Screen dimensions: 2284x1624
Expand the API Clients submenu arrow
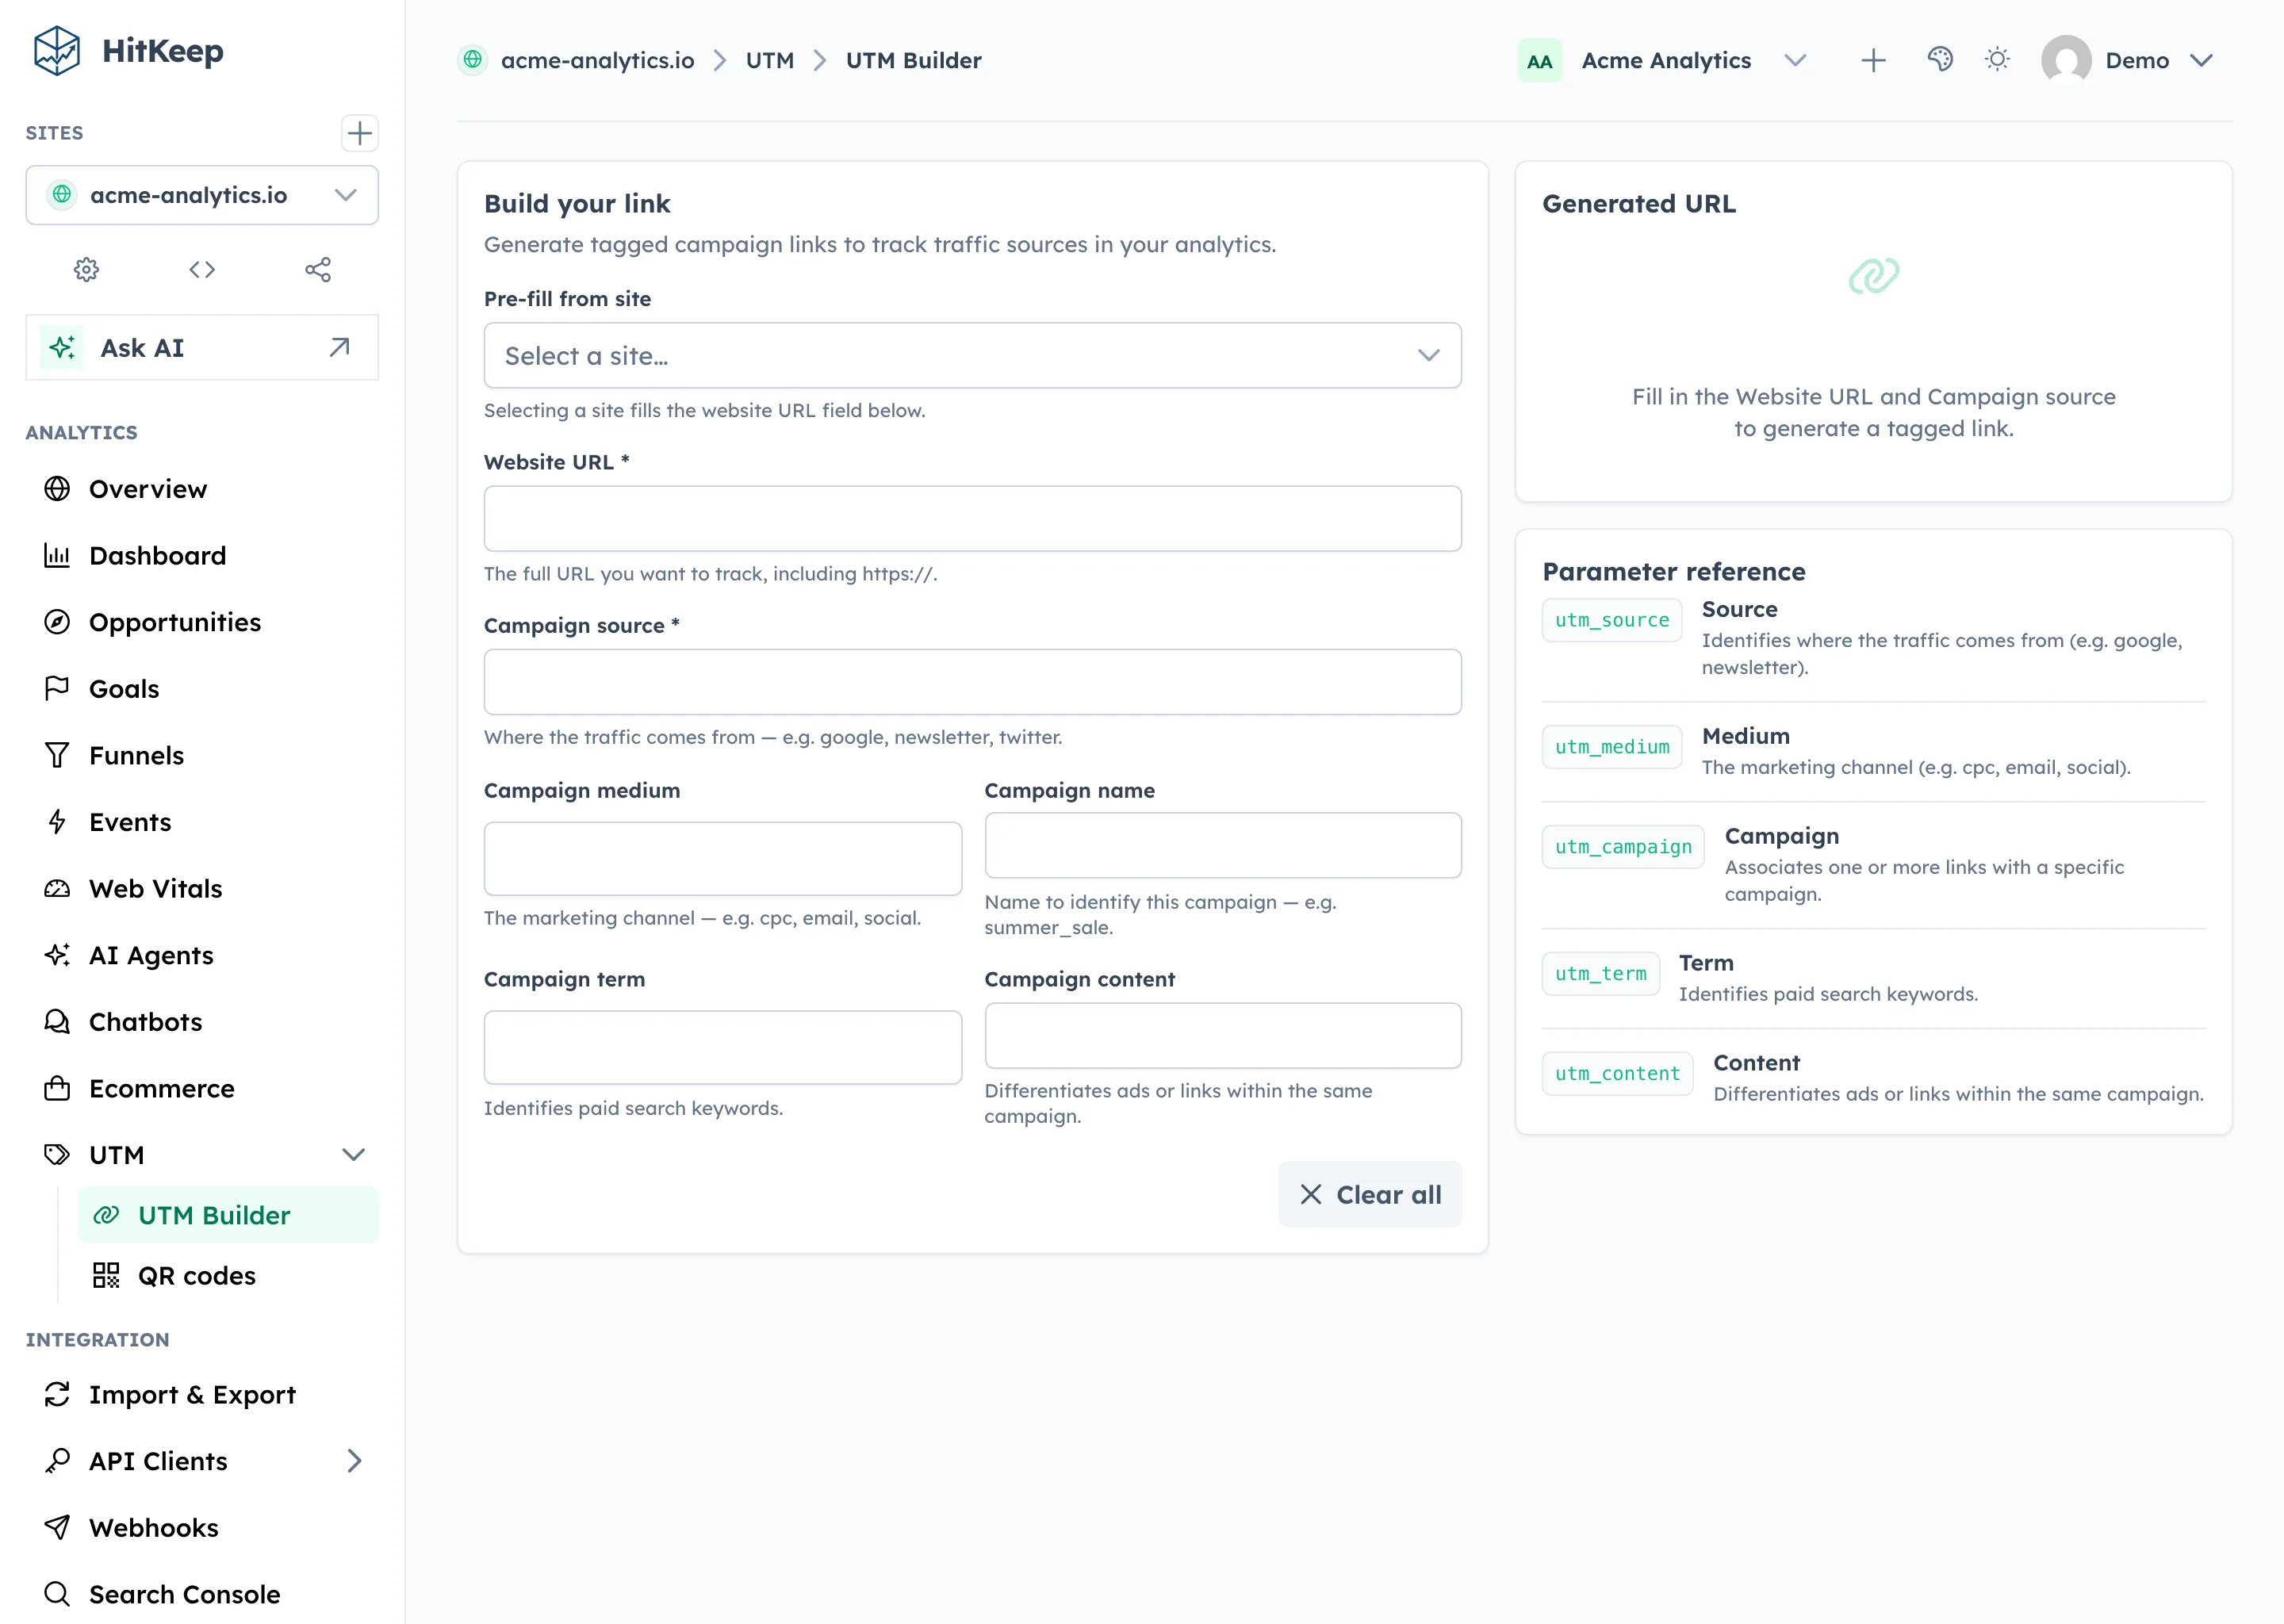[x=354, y=1461]
